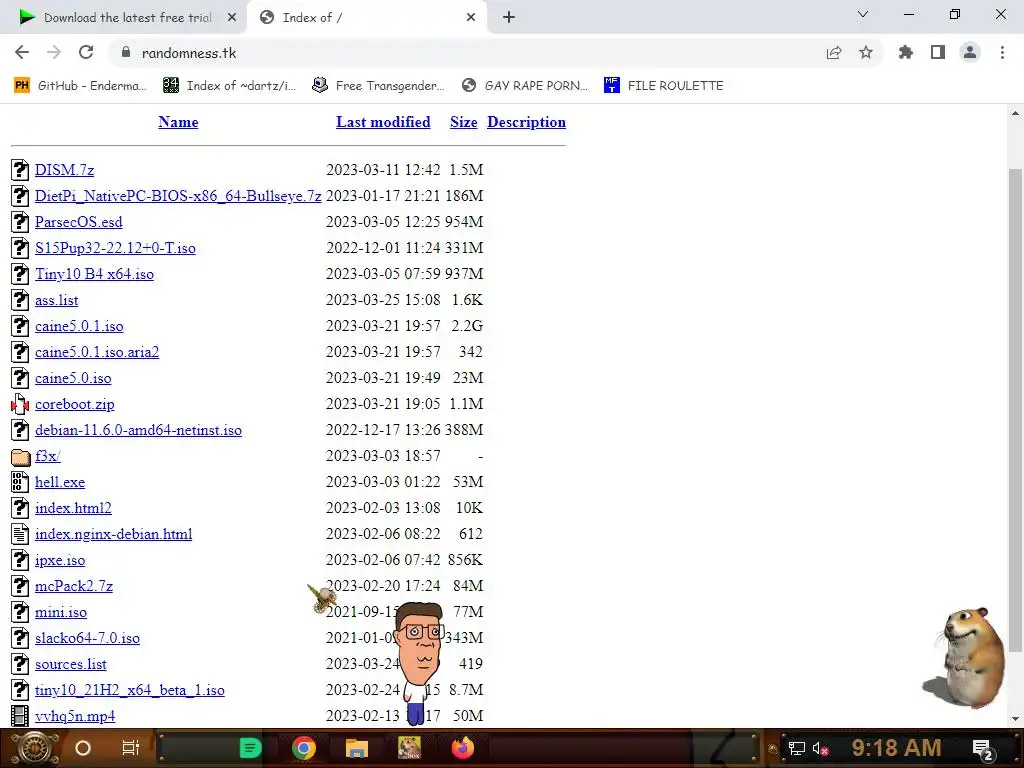Switch to 'Download the latest free trial' tab
Image resolution: width=1024 pixels, height=768 pixels.
tap(123, 18)
